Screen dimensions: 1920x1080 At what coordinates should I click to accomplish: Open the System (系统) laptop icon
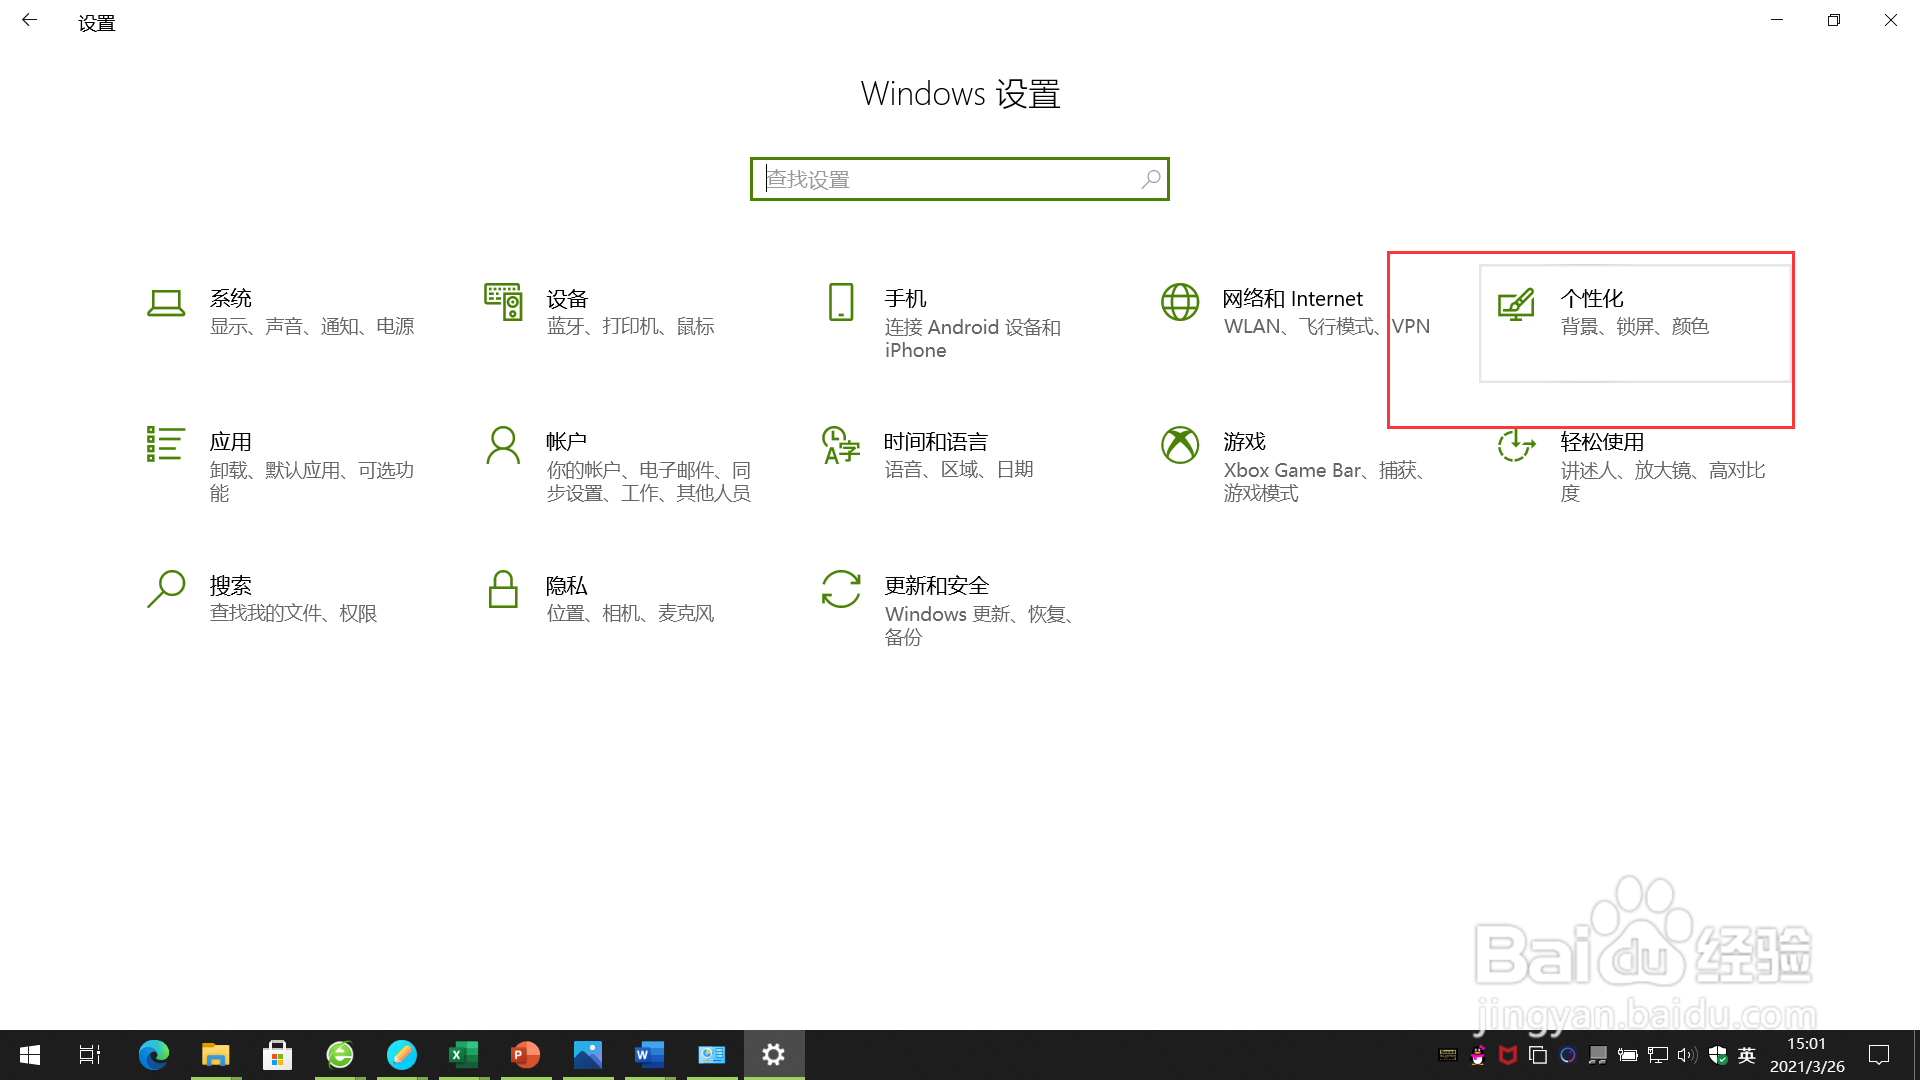click(x=166, y=303)
